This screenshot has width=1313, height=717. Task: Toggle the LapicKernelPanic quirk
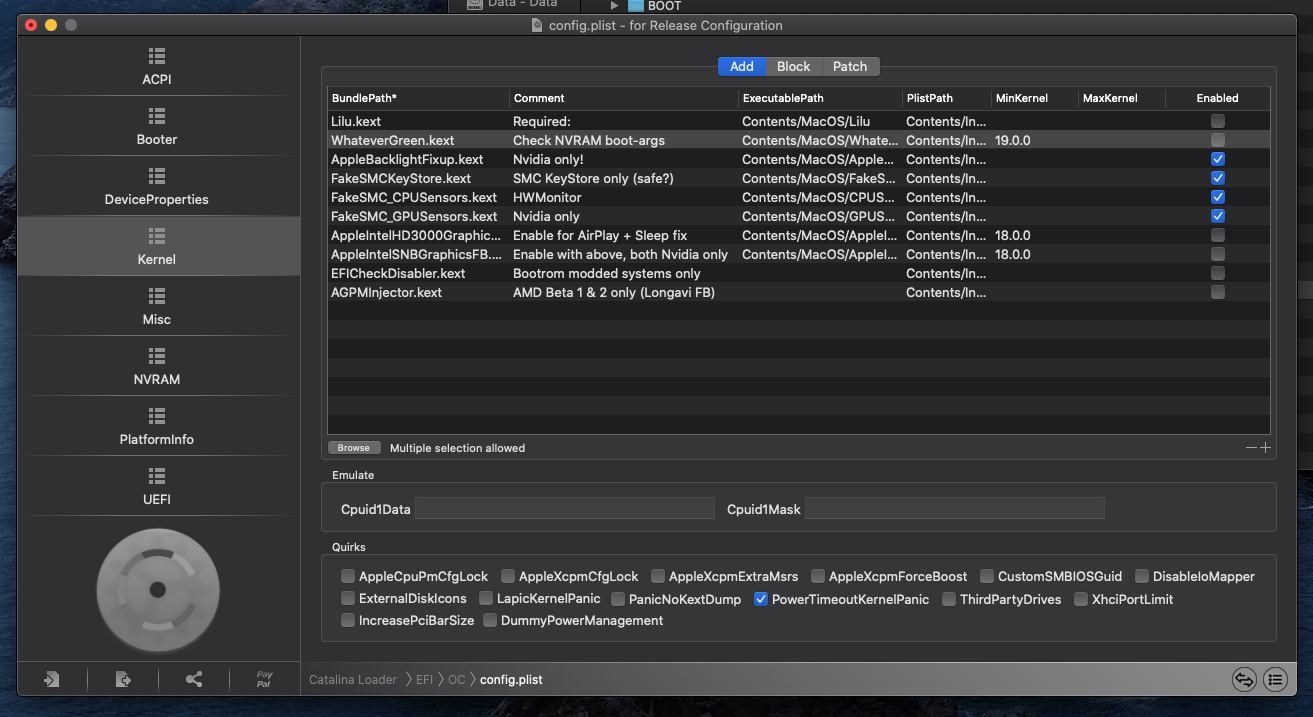(x=486, y=599)
